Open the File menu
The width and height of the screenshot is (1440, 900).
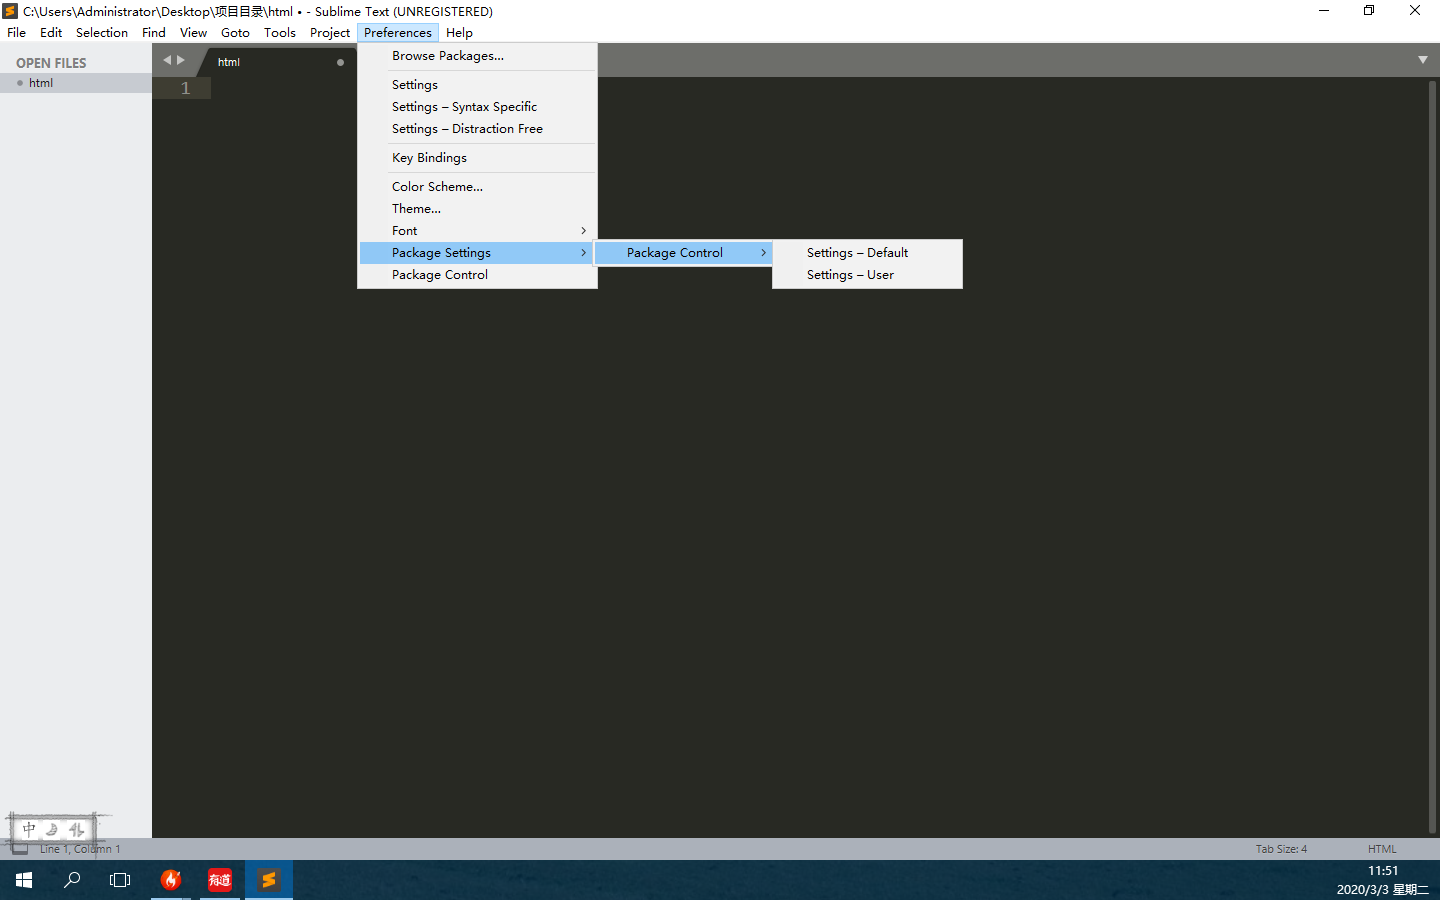point(17,32)
